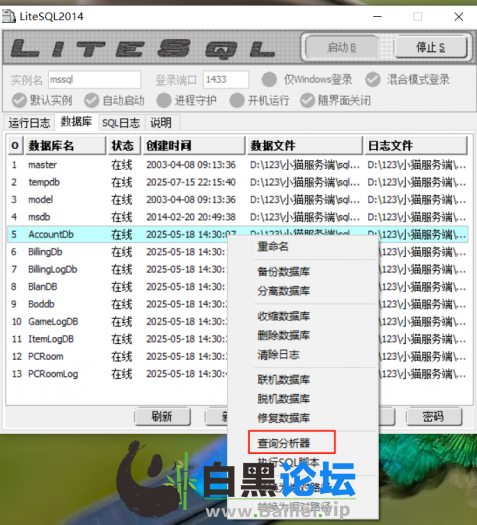Image resolution: width=477 pixels, height=525 pixels.
Task: Click the 登录端口 input field
Action: [x=226, y=80]
